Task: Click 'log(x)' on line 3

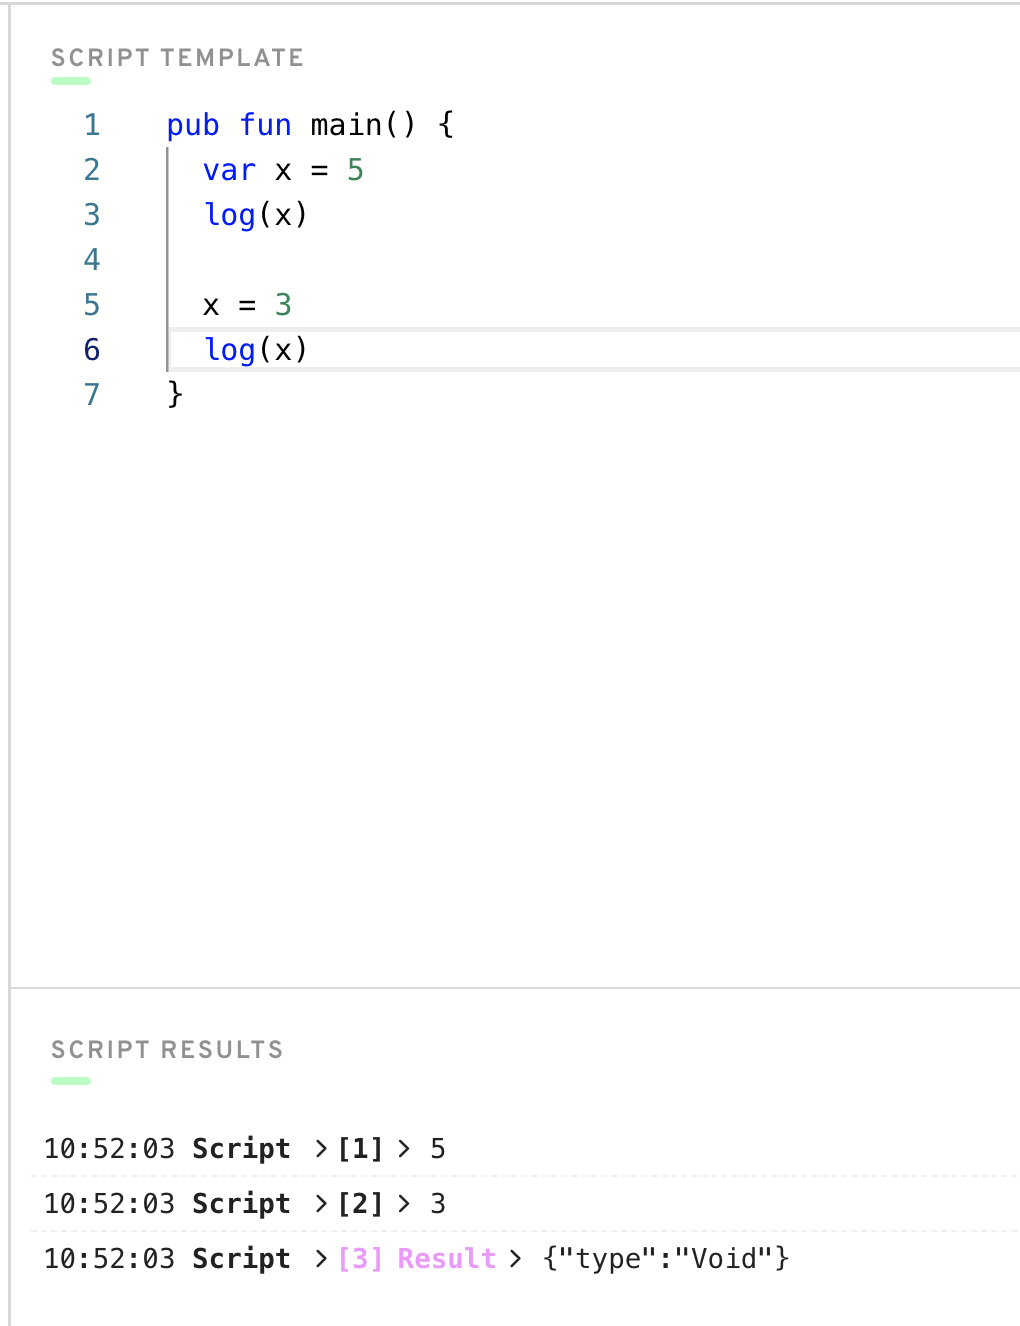Action: coord(255,215)
